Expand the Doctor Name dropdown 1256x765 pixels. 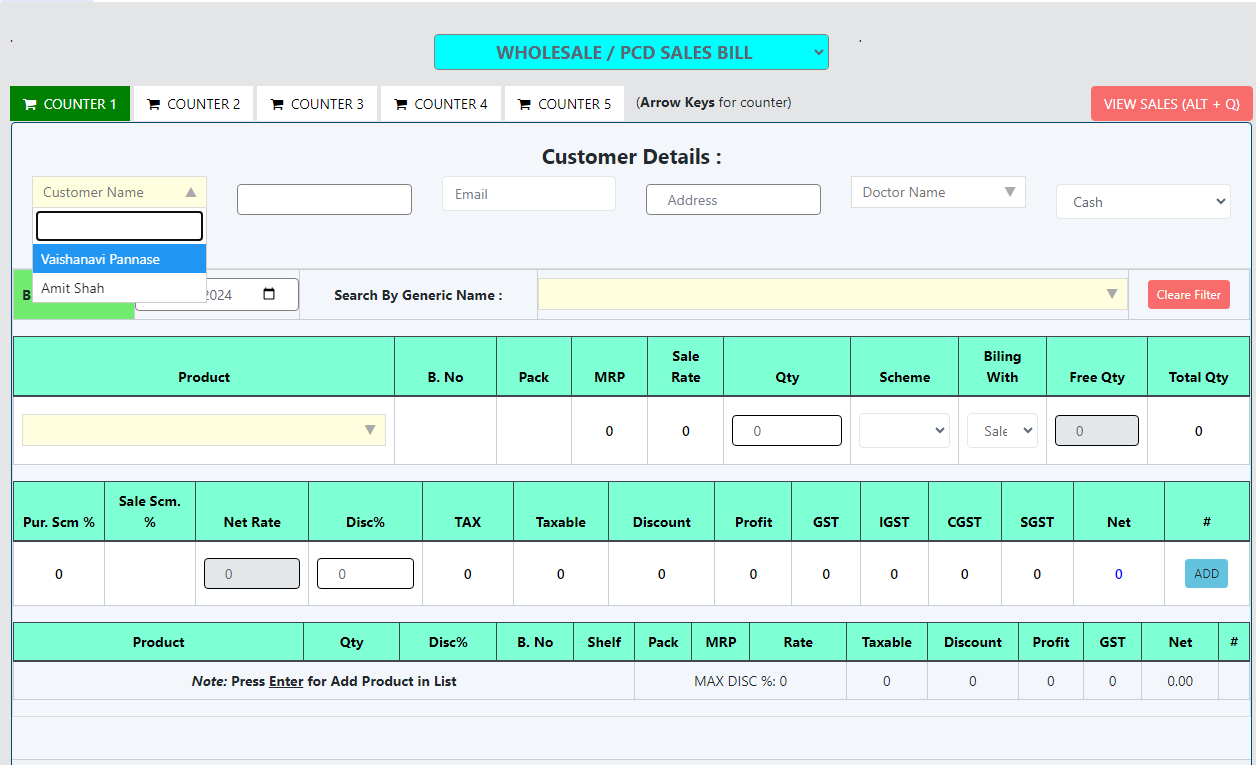pyautogui.click(x=938, y=192)
